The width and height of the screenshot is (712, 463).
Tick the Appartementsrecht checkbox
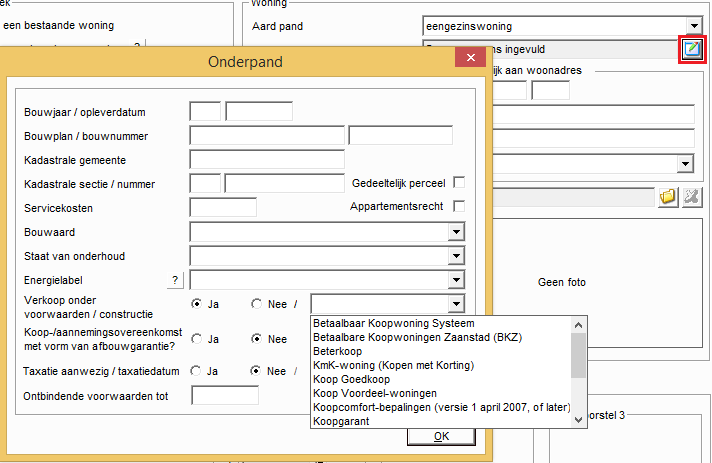(x=459, y=206)
